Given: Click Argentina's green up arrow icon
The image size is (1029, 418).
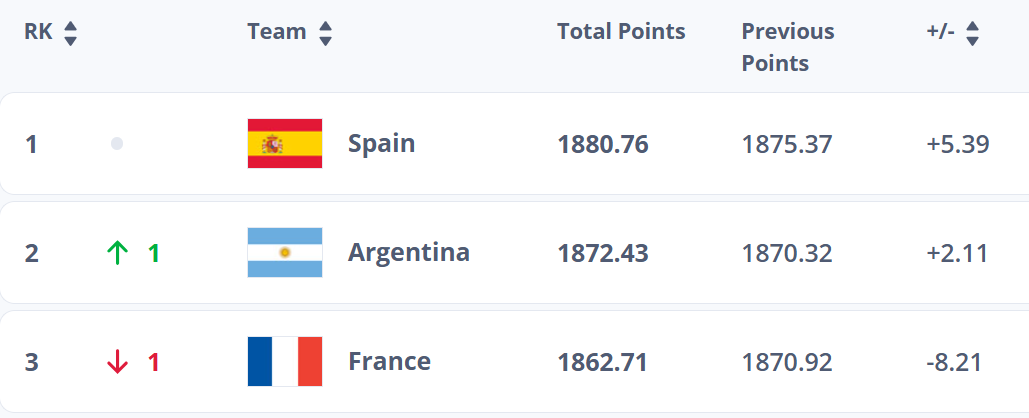Looking at the screenshot, I should pyautogui.click(x=118, y=253).
